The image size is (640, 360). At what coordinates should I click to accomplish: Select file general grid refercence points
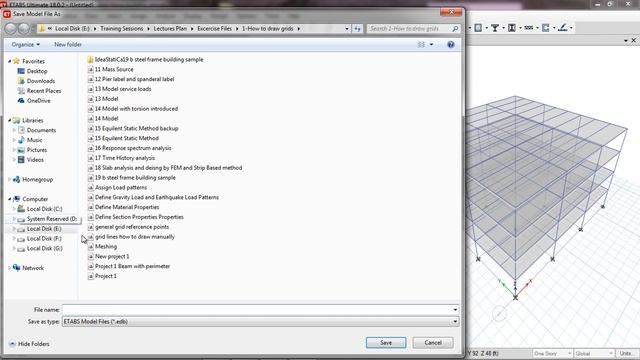tap(128, 227)
